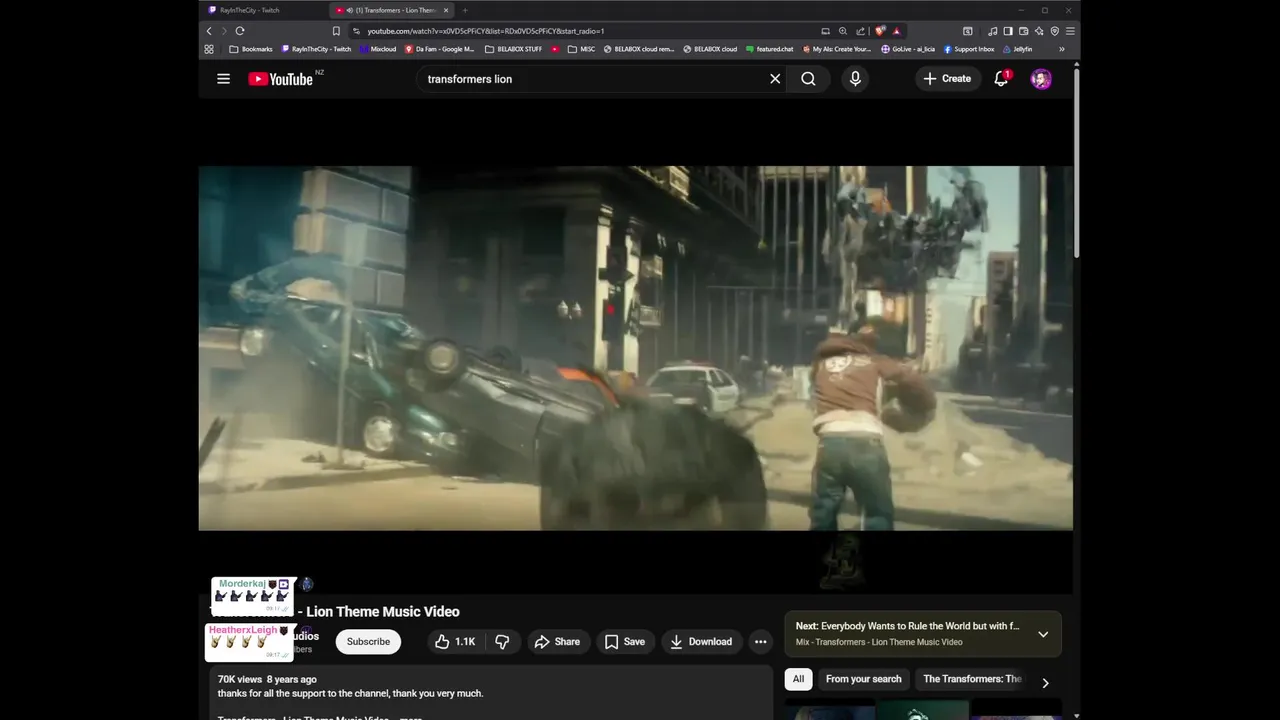1280x720 pixels.
Task: Subscribe to the channel
Action: 368,642
